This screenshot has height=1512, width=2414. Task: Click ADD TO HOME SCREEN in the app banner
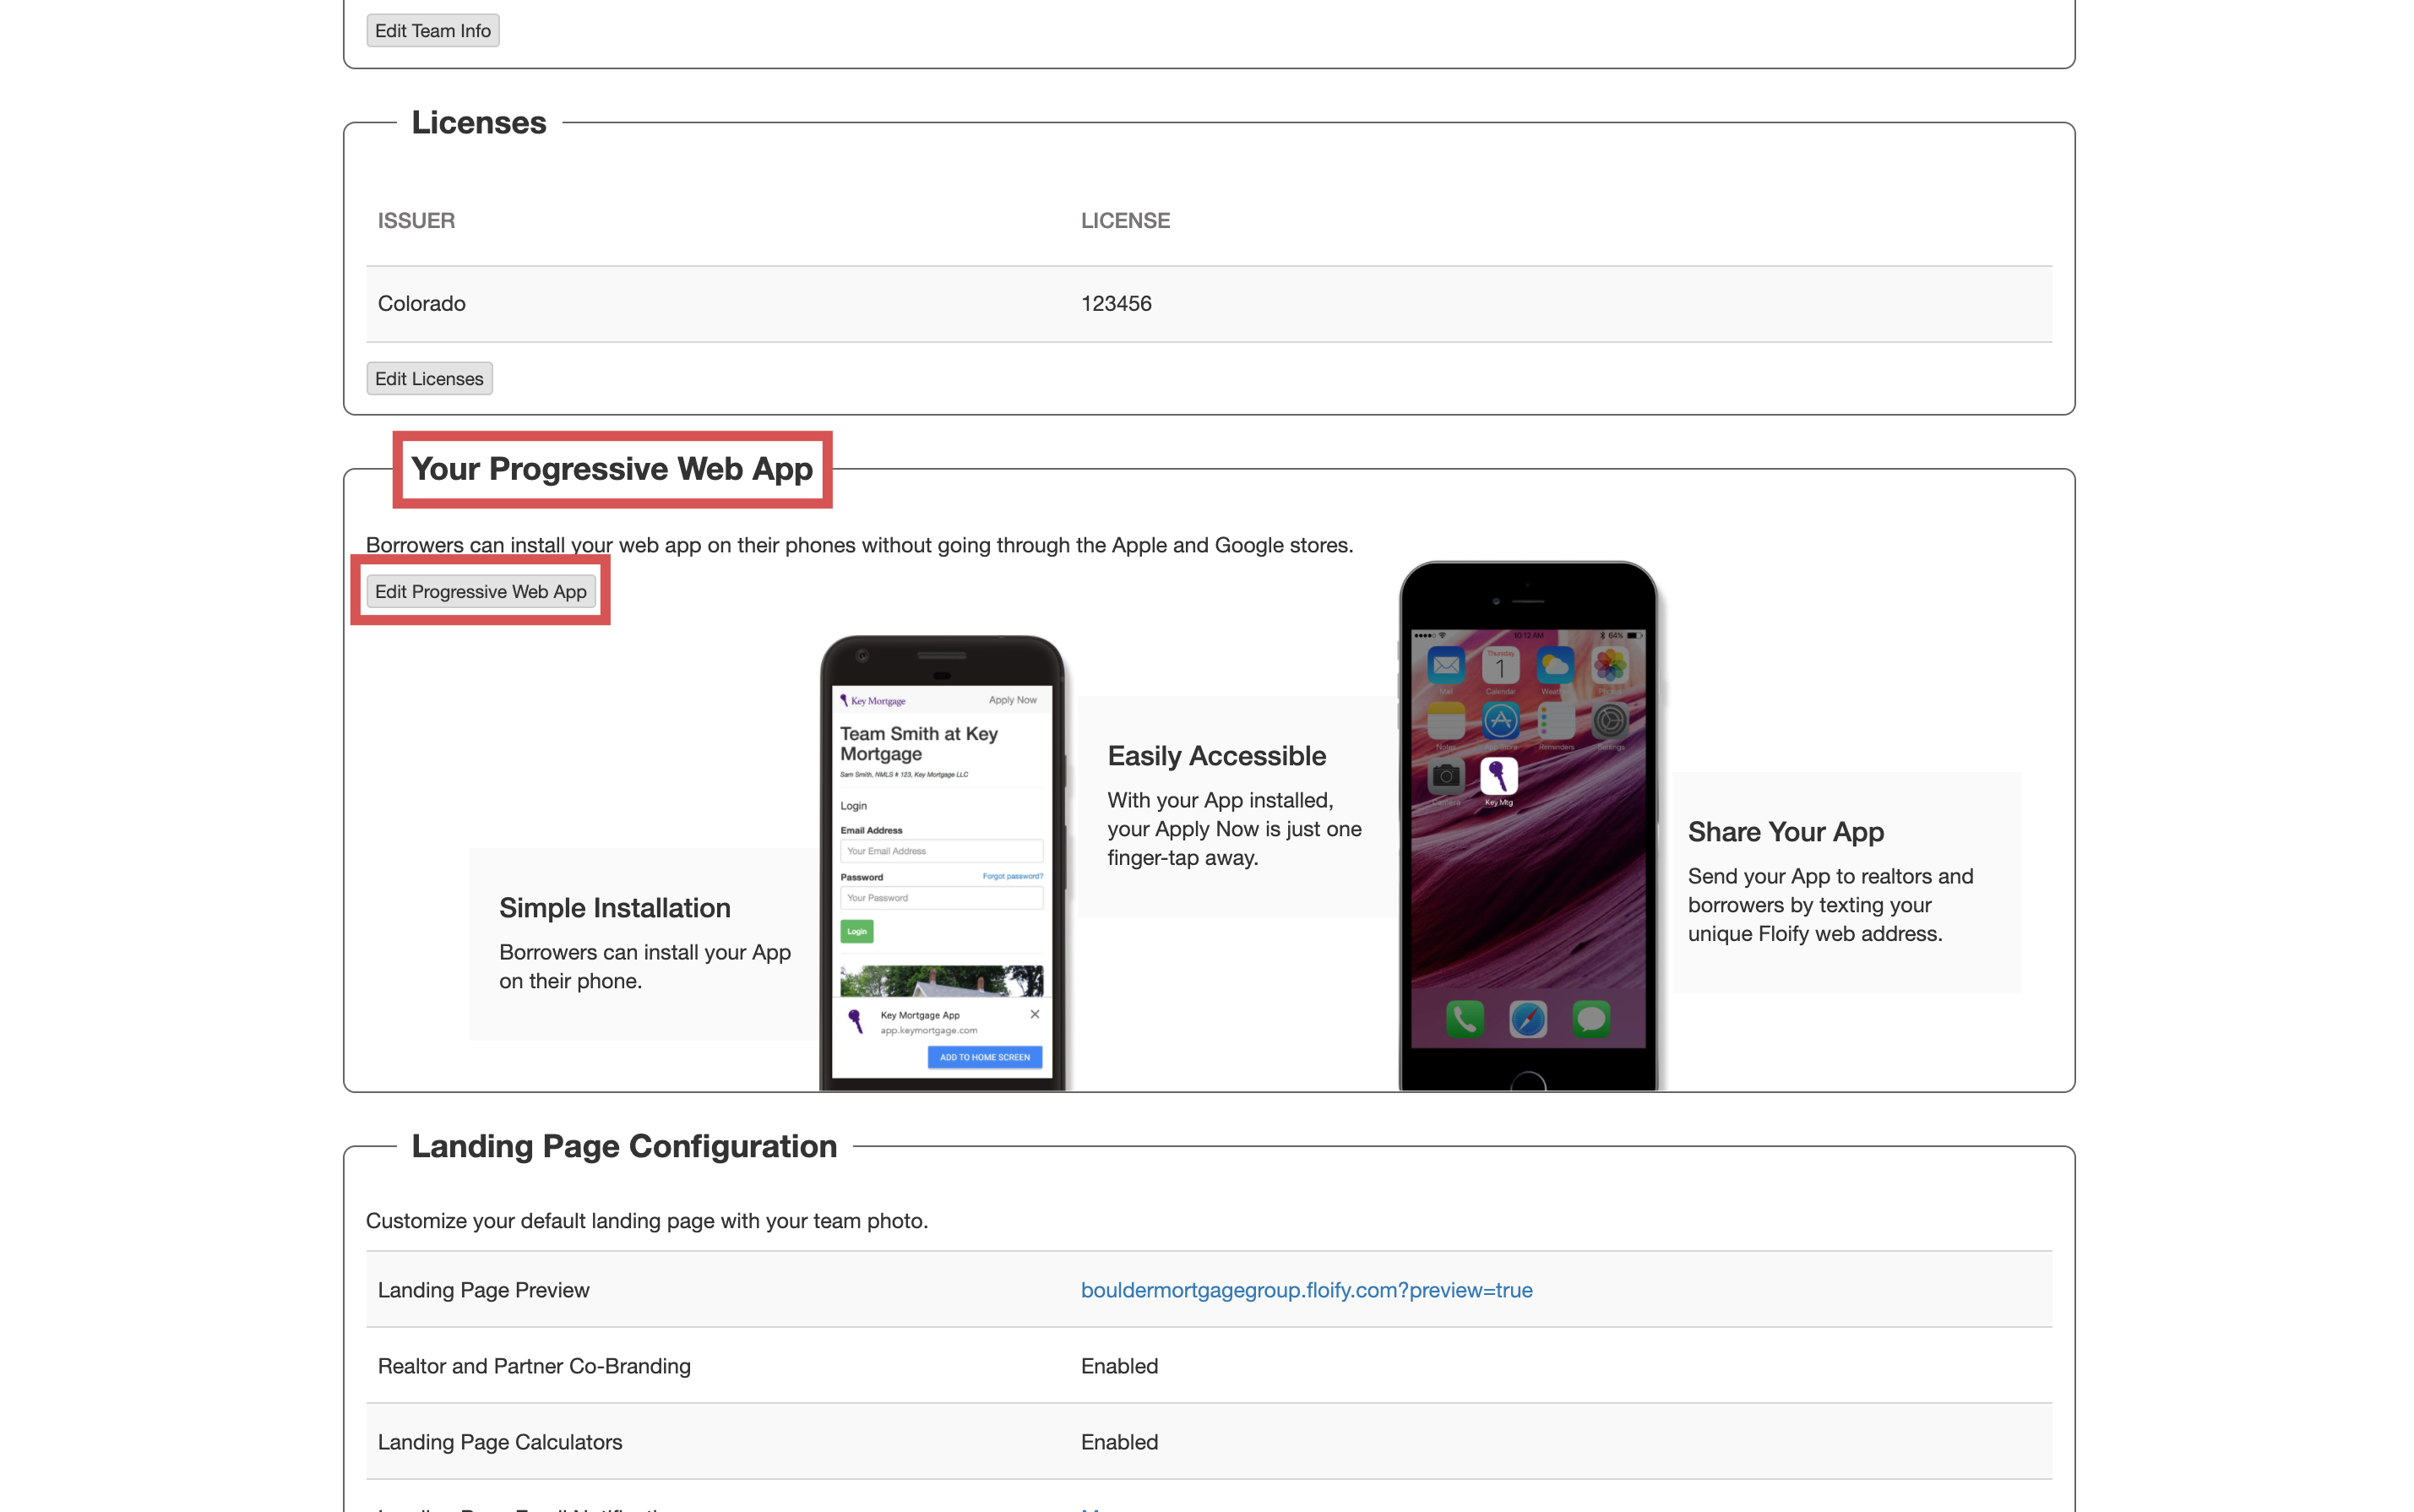(x=984, y=1057)
